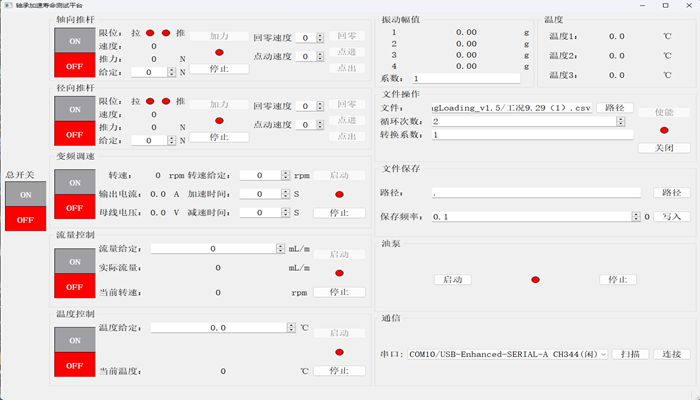Screen dimensions: 700x400
Task: Click the app icon in the title bar
Action: (7, 5)
